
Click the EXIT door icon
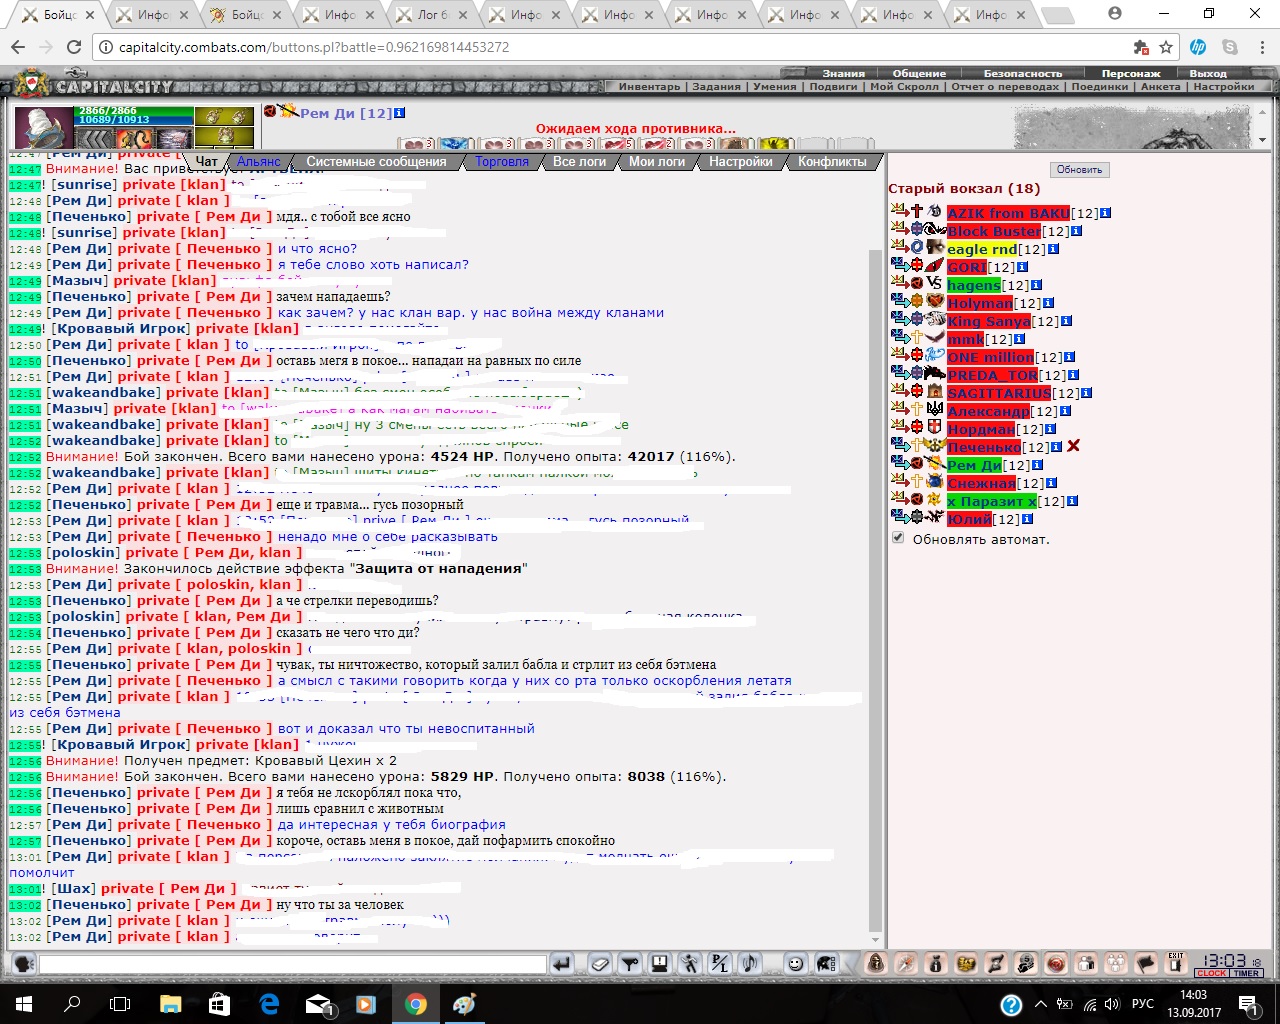[1176, 963]
